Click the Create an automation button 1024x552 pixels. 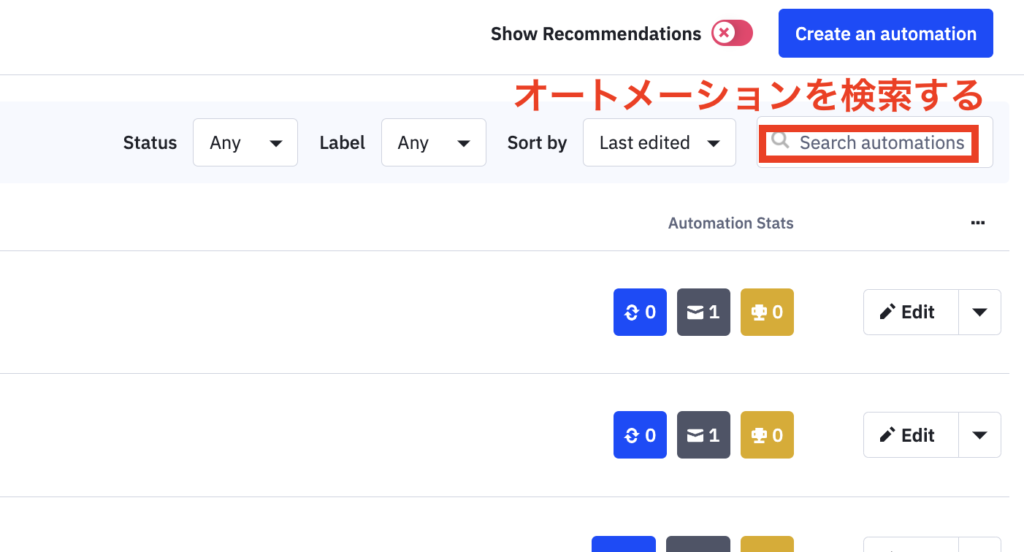pyautogui.click(x=886, y=33)
